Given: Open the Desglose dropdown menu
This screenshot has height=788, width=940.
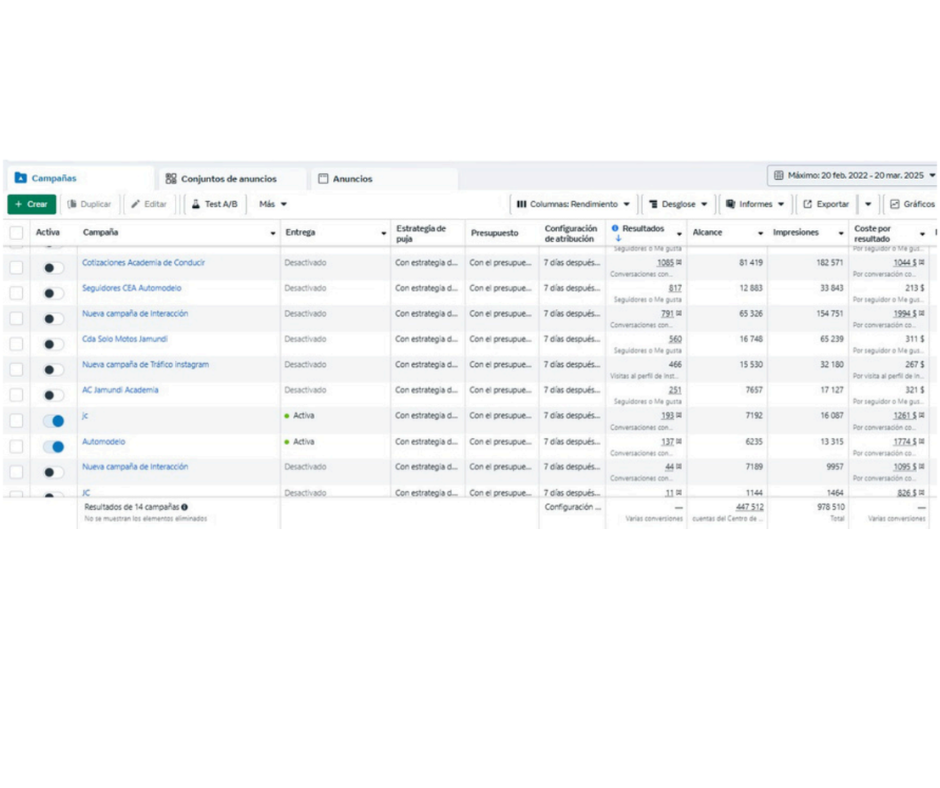Looking at the screenshot, I should tap(678, 204).
